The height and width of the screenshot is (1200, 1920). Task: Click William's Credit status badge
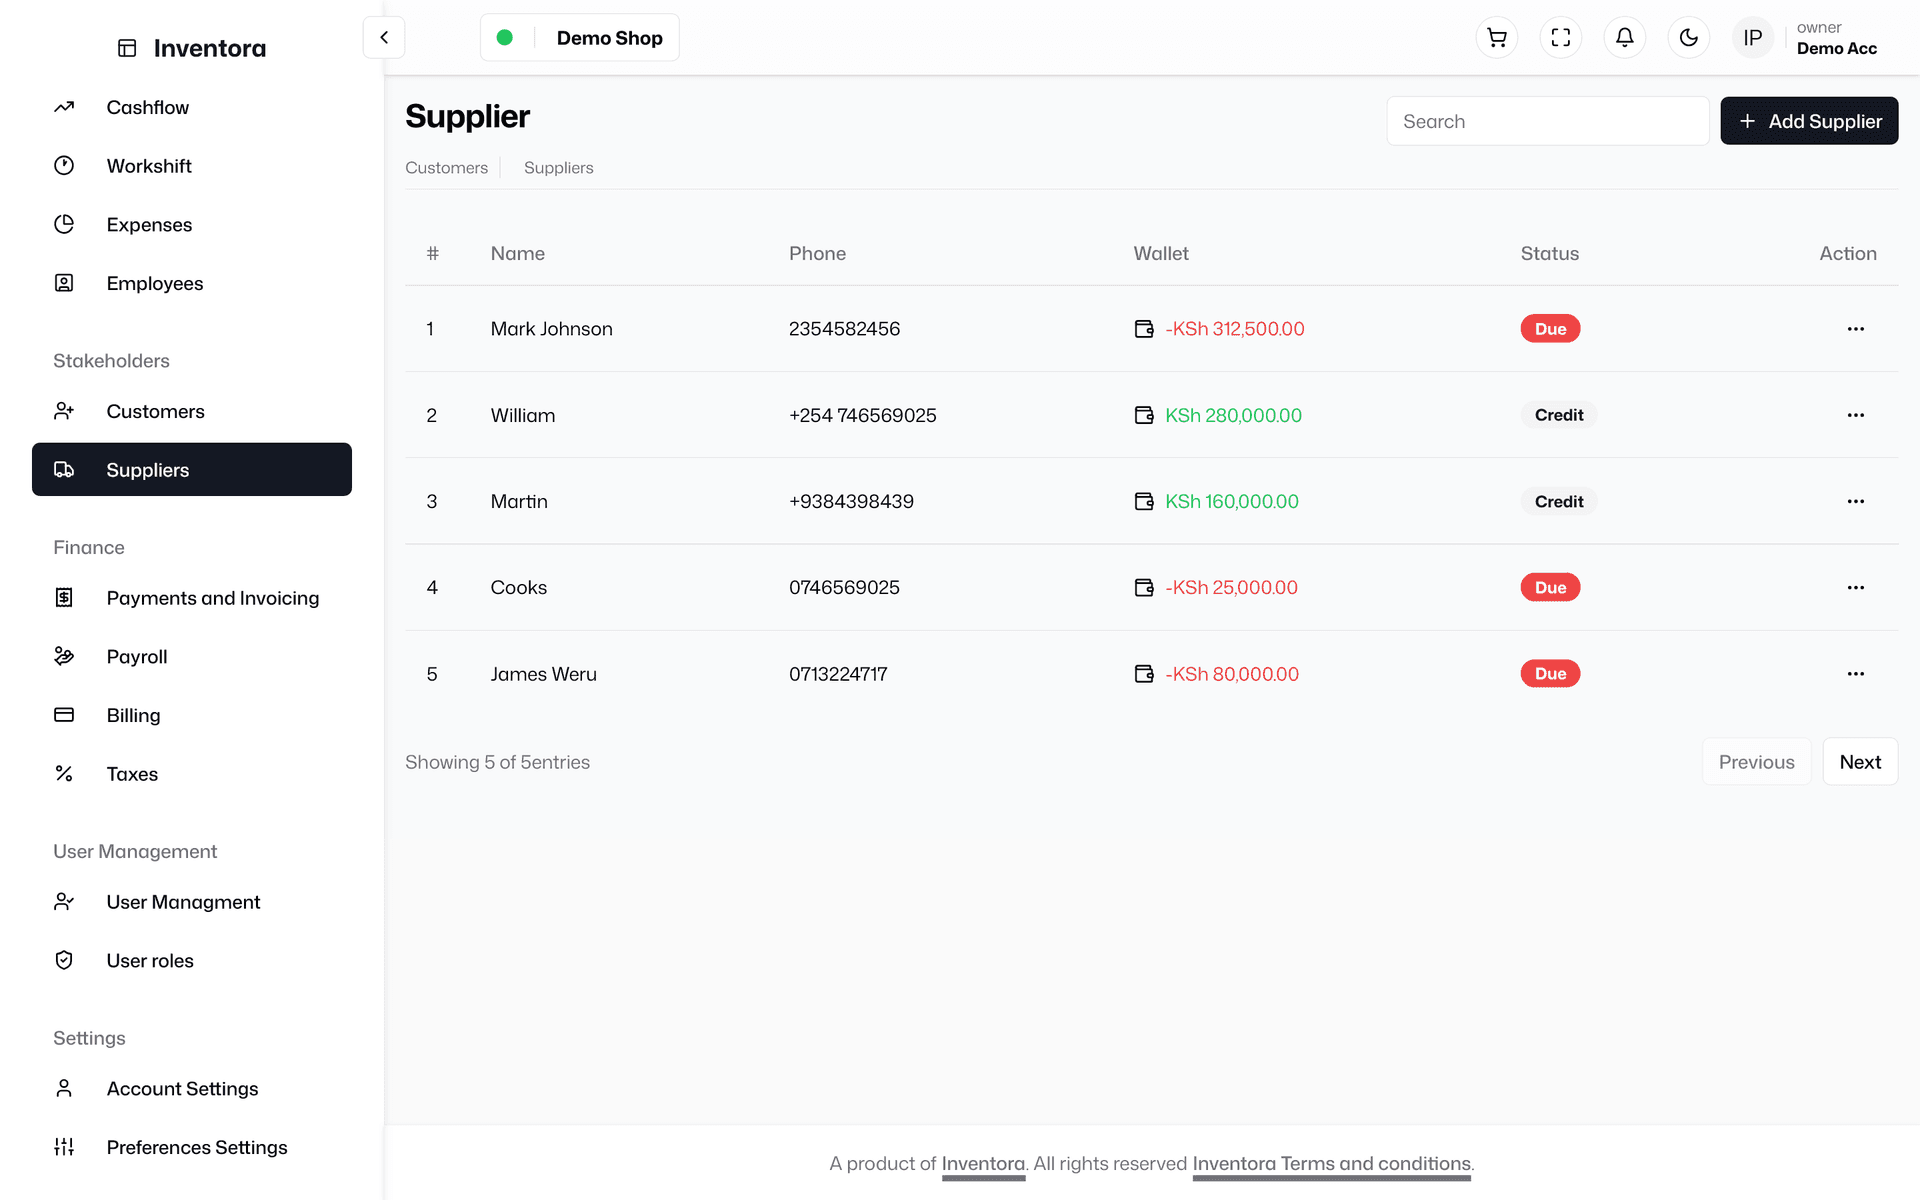click(x=1559, y=415)
